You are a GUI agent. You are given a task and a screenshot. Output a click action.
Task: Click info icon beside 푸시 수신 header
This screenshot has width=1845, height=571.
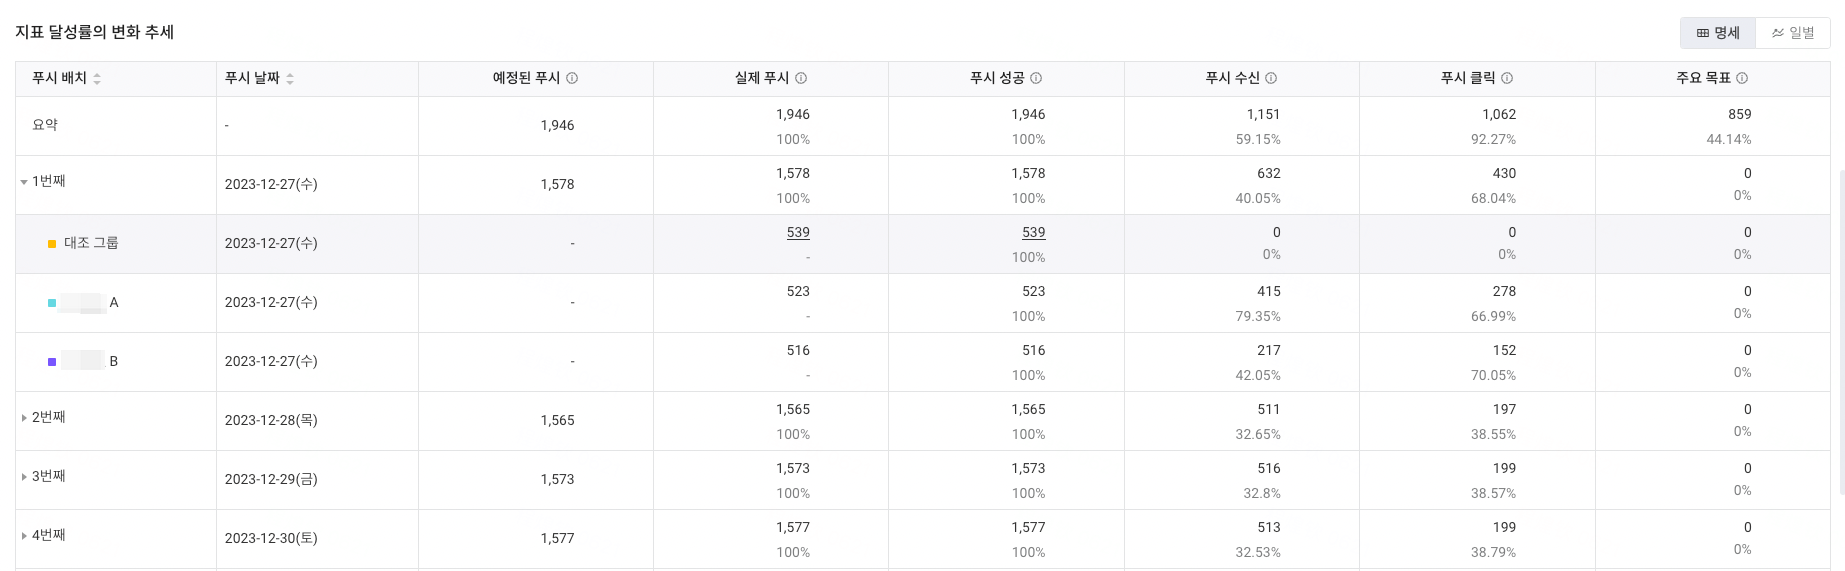(1271, 78)
